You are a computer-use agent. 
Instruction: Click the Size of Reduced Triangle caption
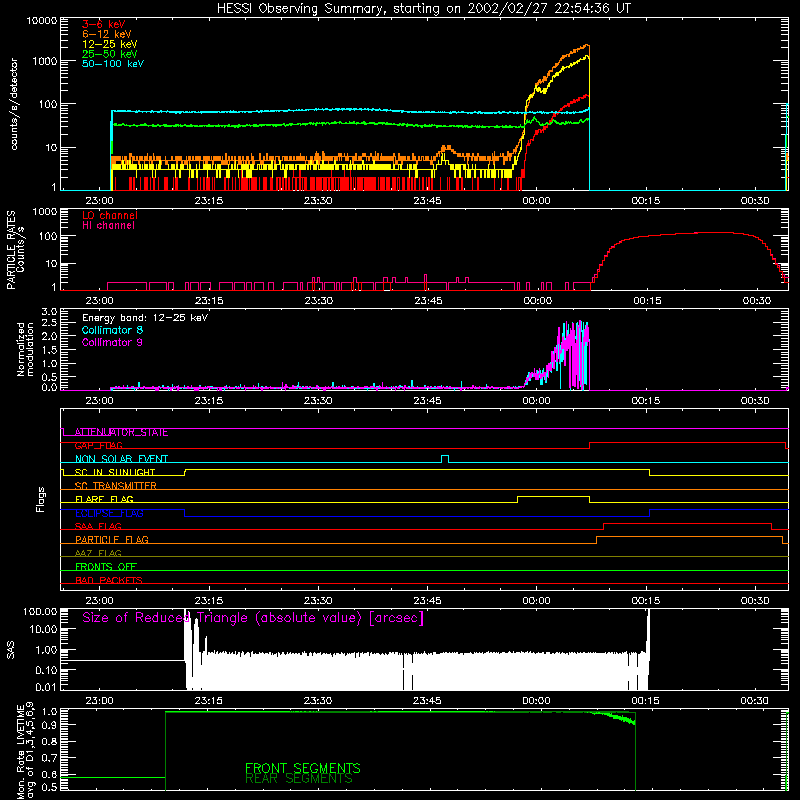tap(253, 618)
